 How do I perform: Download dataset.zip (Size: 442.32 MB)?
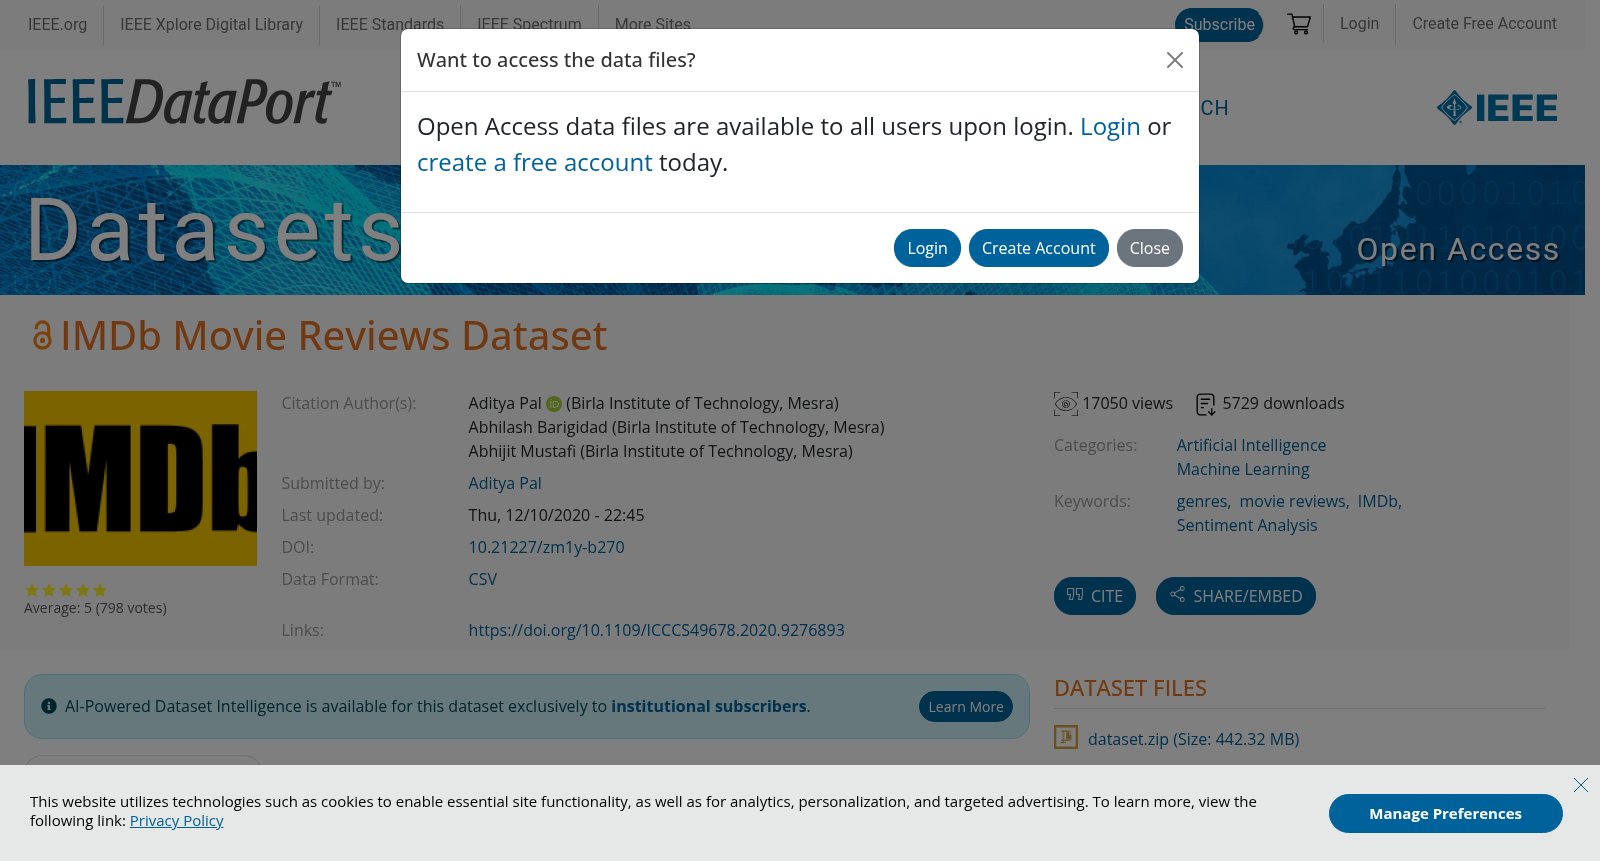click(x=1193, y=739)
